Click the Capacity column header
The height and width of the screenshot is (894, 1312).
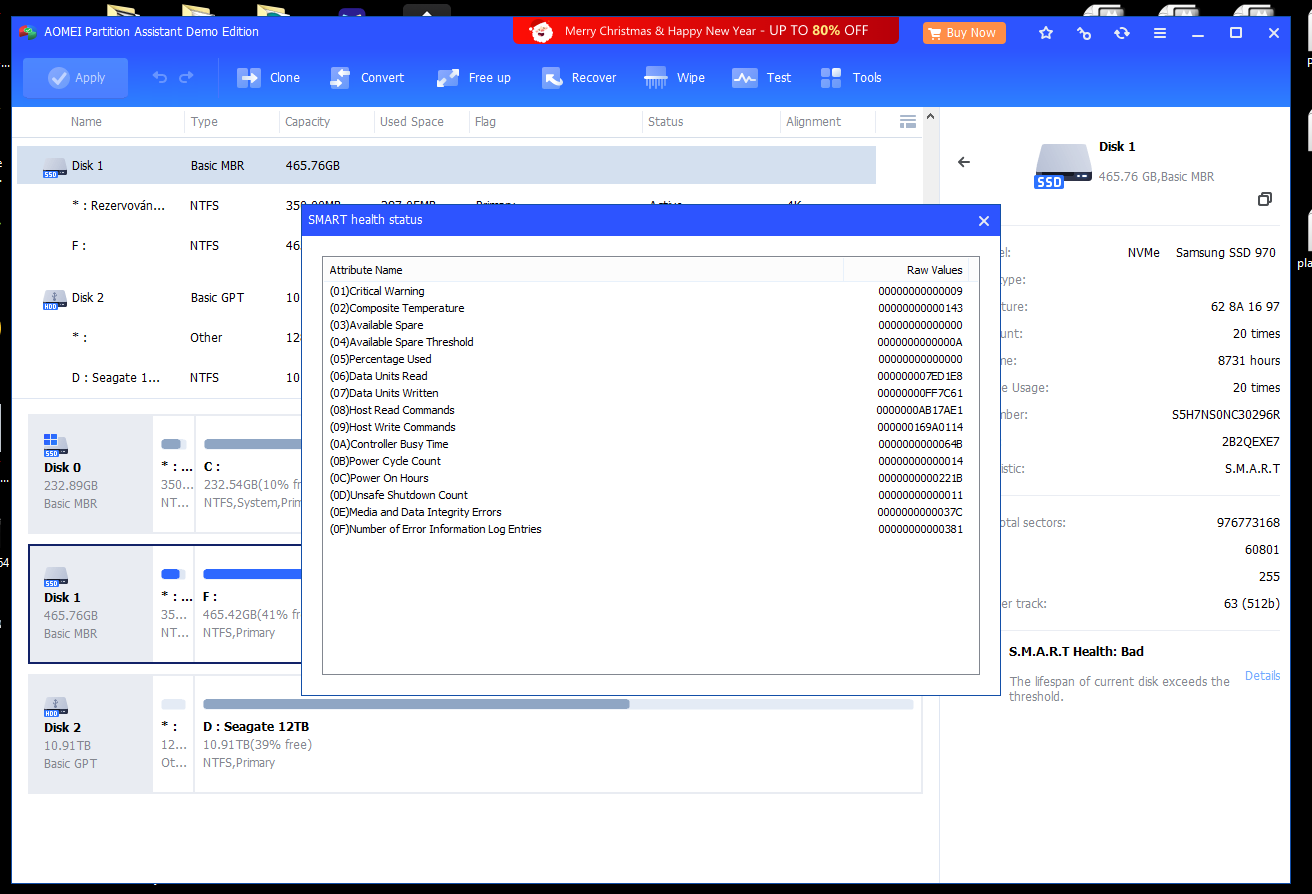click(307, 122)
